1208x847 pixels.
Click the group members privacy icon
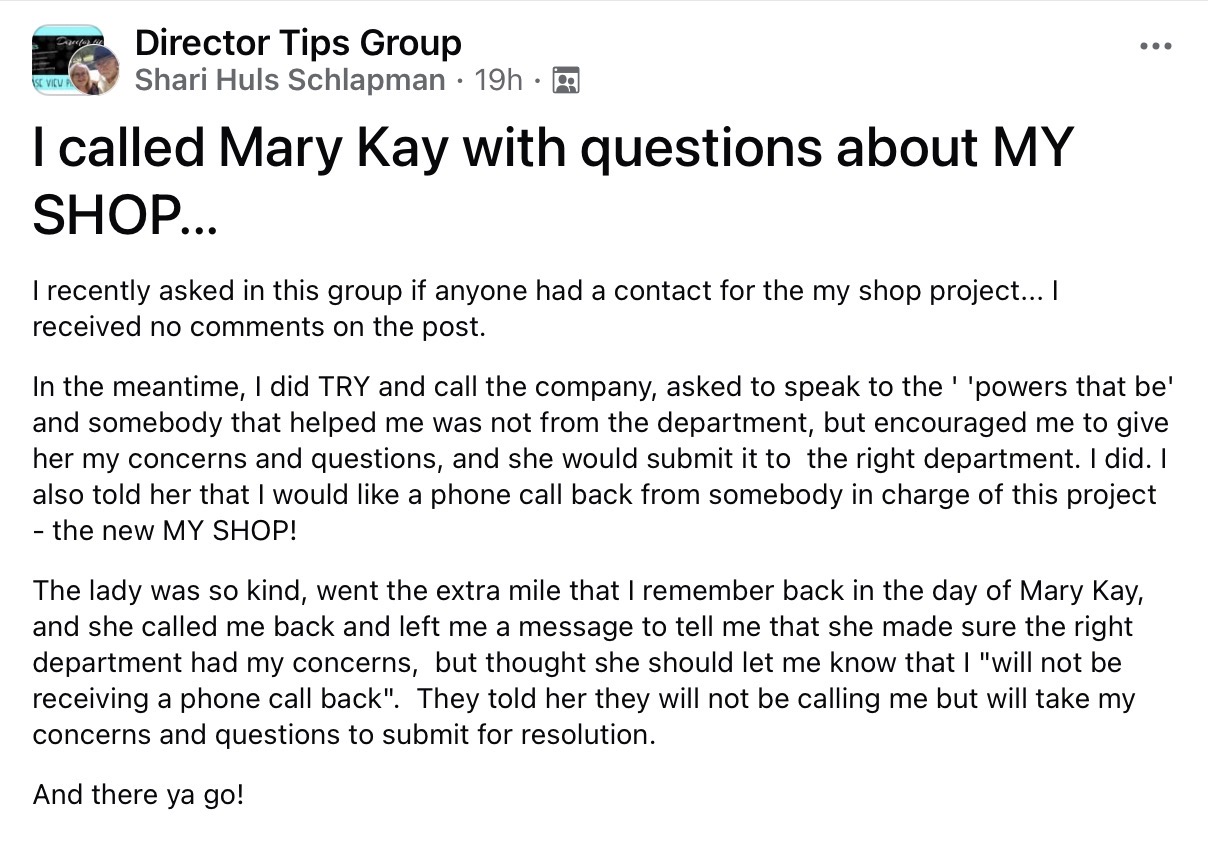tap(566, 80)
